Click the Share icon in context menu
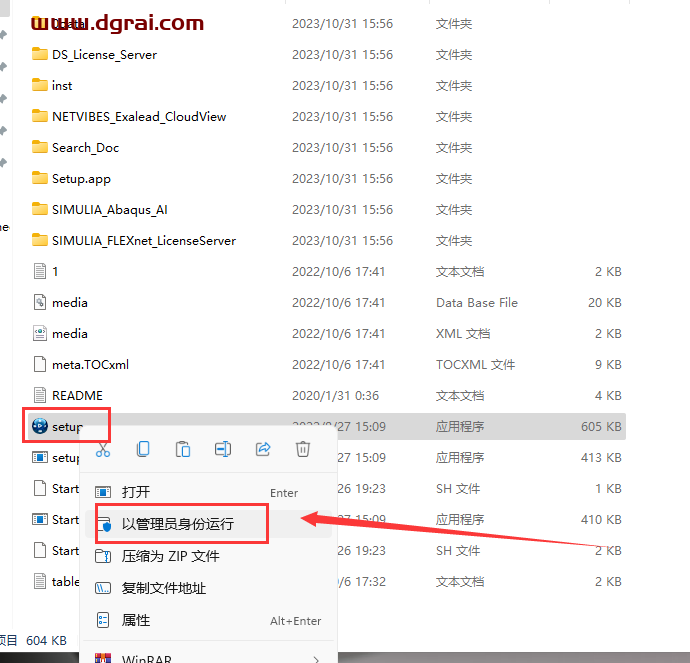This screenshot has width=690, height=663. coord(263,450)
